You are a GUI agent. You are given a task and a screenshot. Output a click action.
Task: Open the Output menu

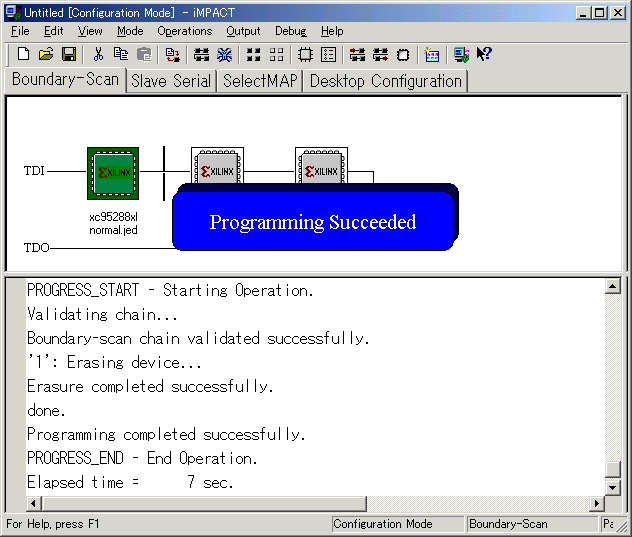pyautogui.click(x=243, y=31)
